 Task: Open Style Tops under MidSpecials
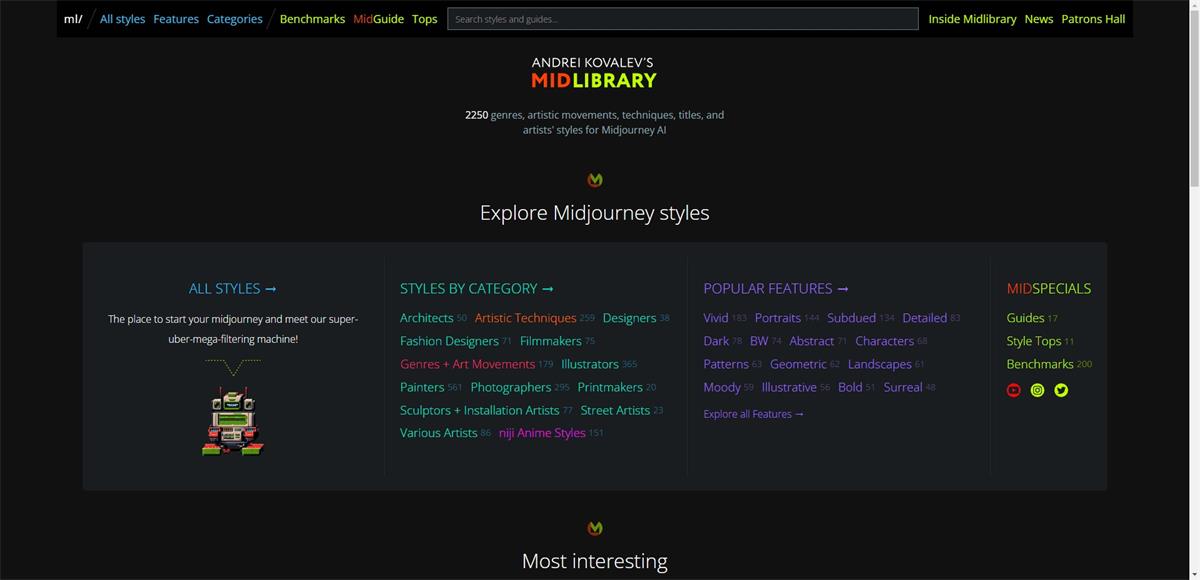click(1034, 341)
